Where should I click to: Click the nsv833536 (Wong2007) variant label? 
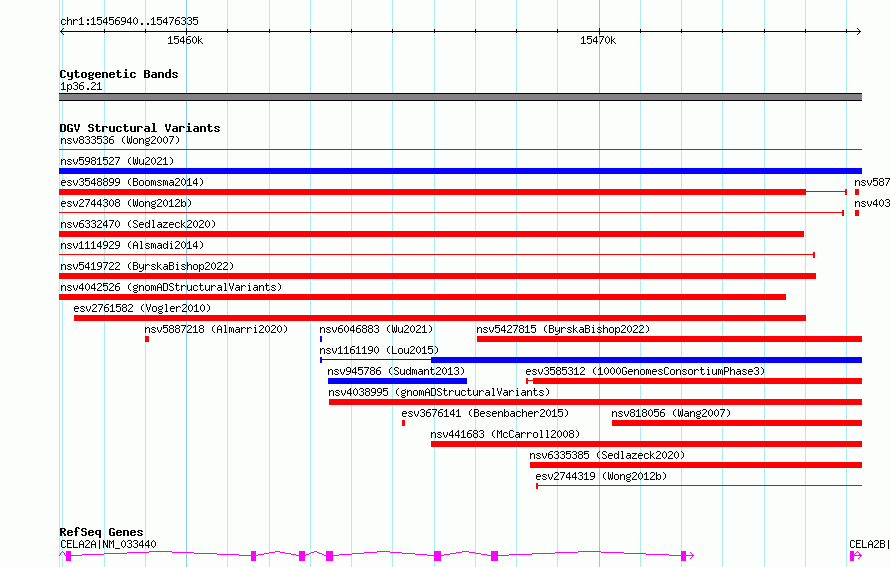pos(120,140)
